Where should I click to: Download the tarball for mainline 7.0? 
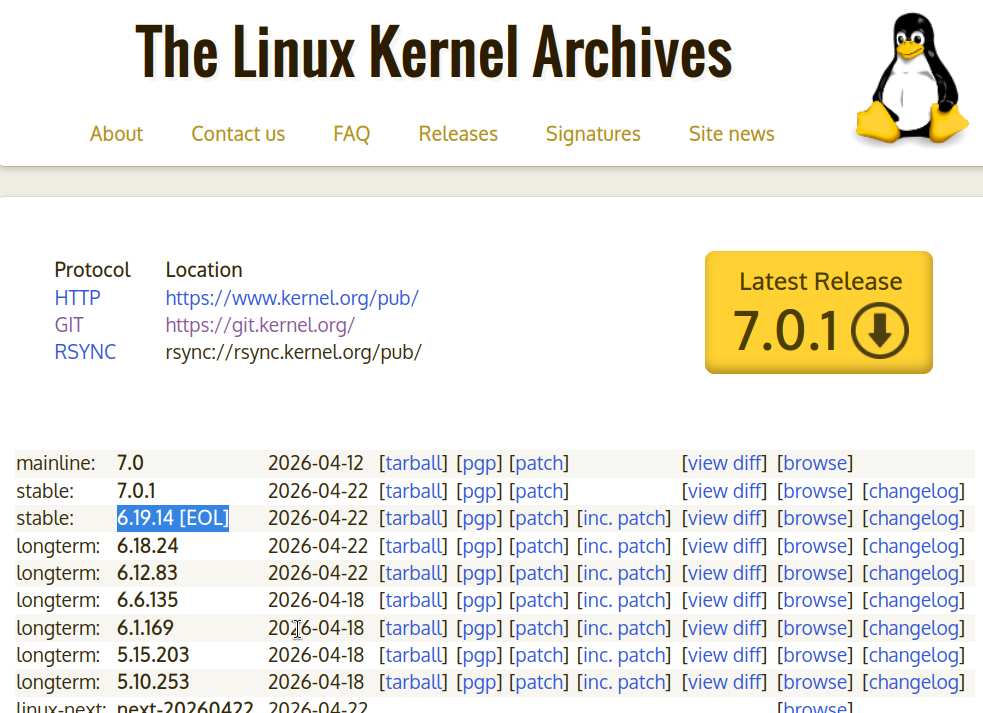pos(413,463)
